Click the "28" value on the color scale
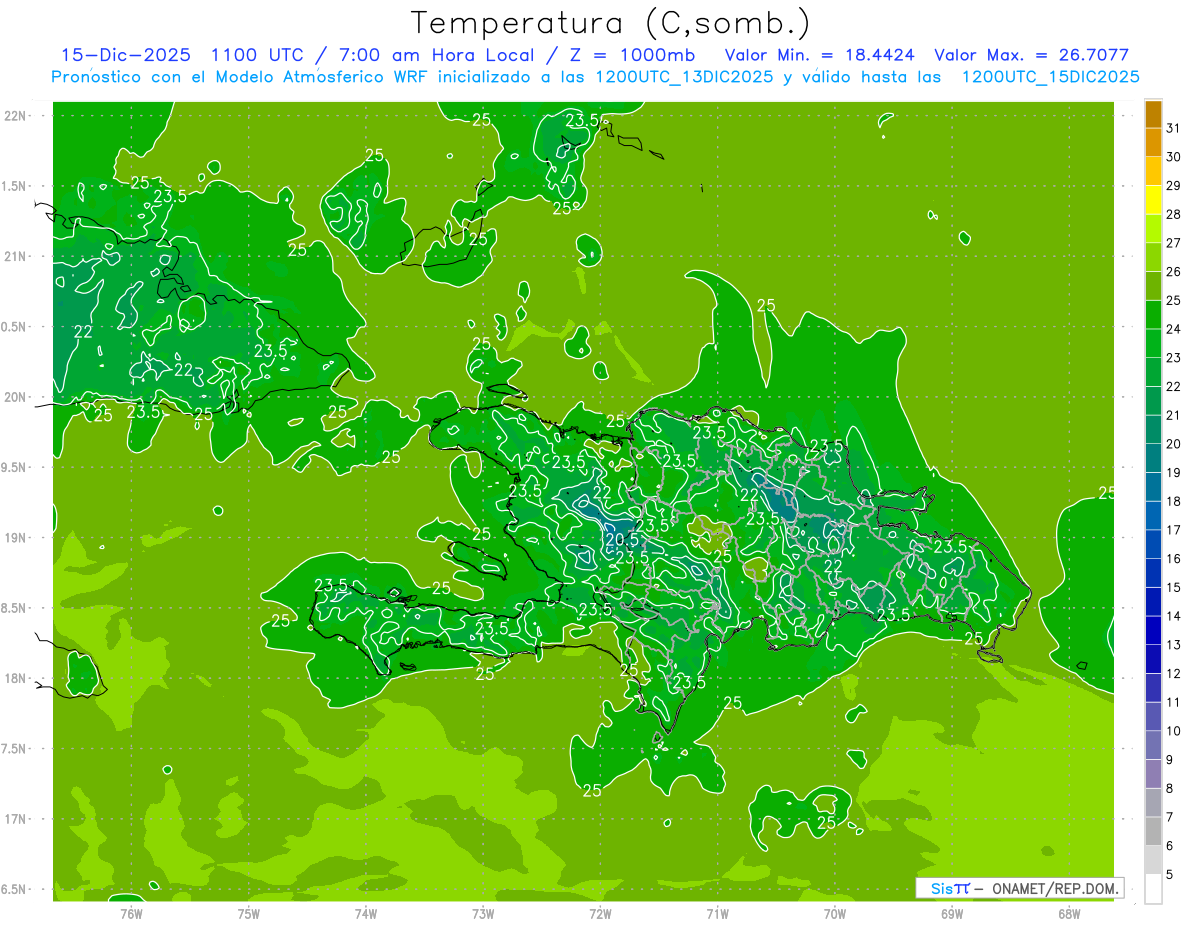The height and width of the screenshot is (927, 1200). click(x=1174, y=214)
